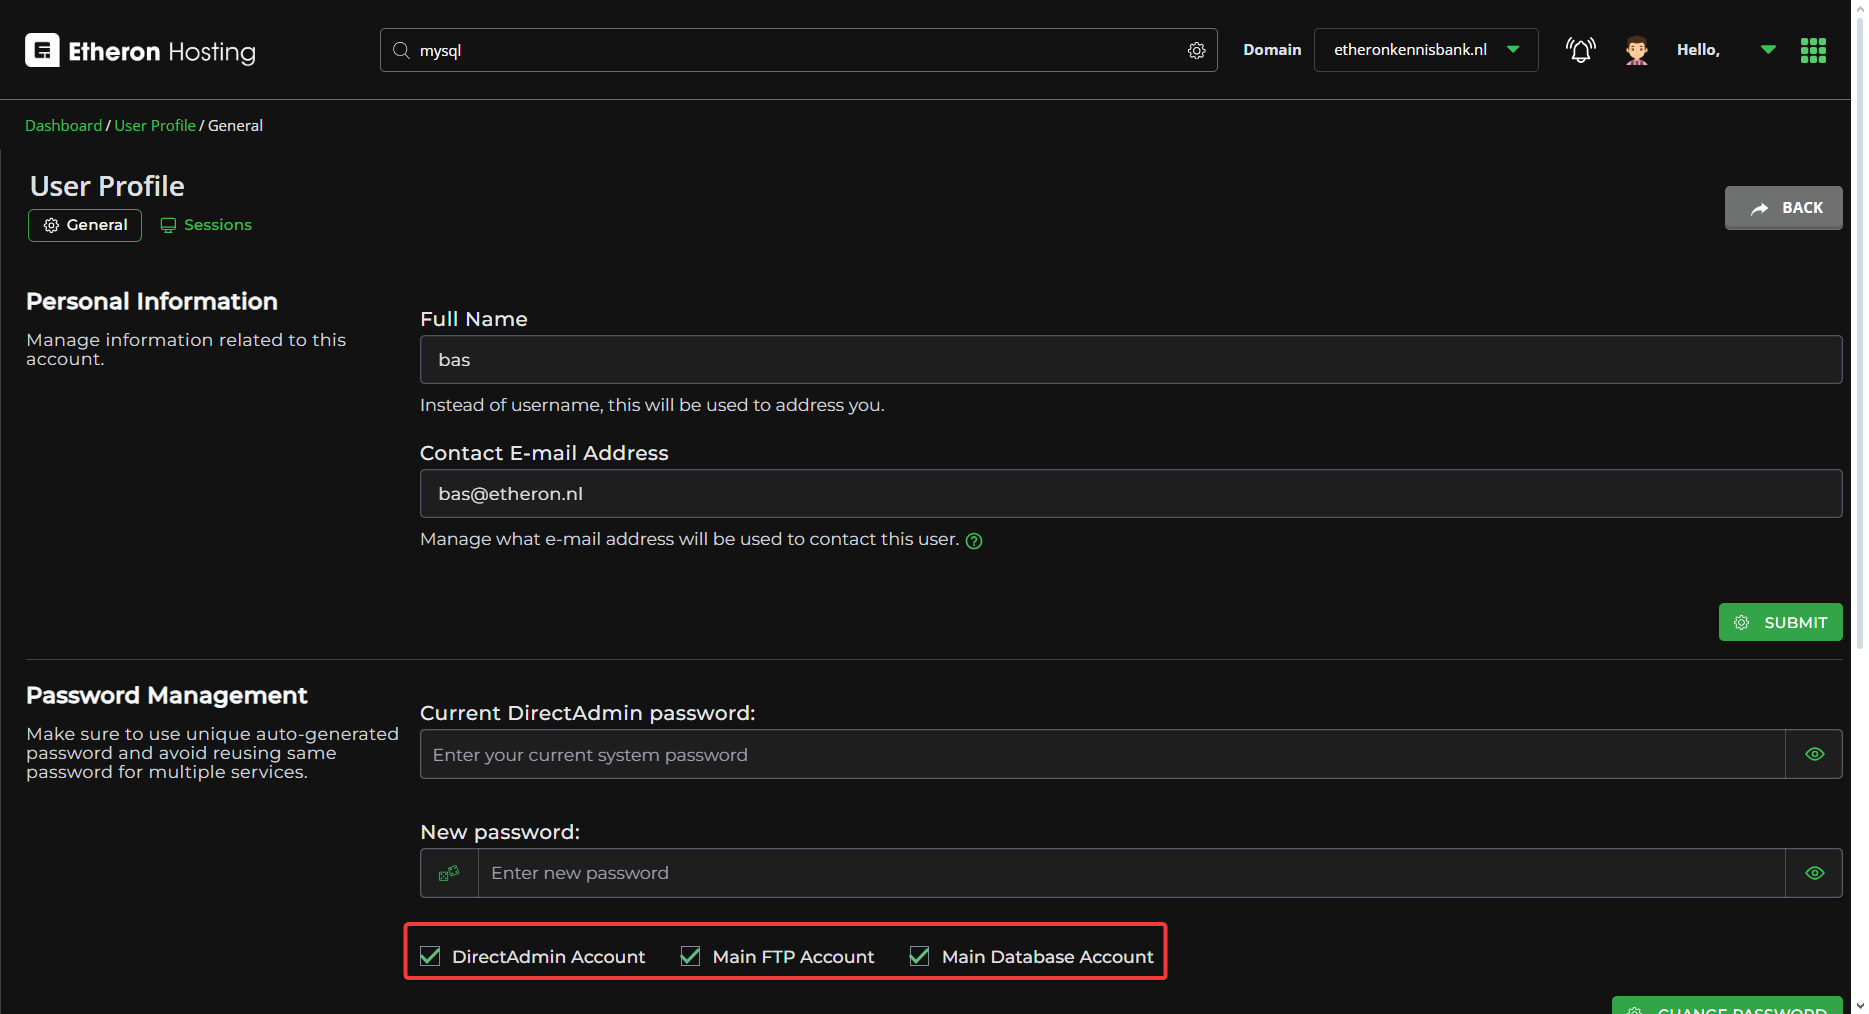Show current DirectAdmin password with eye icon
The height and width of the screenshot is (1014, 1869).
click(1814, 754)
